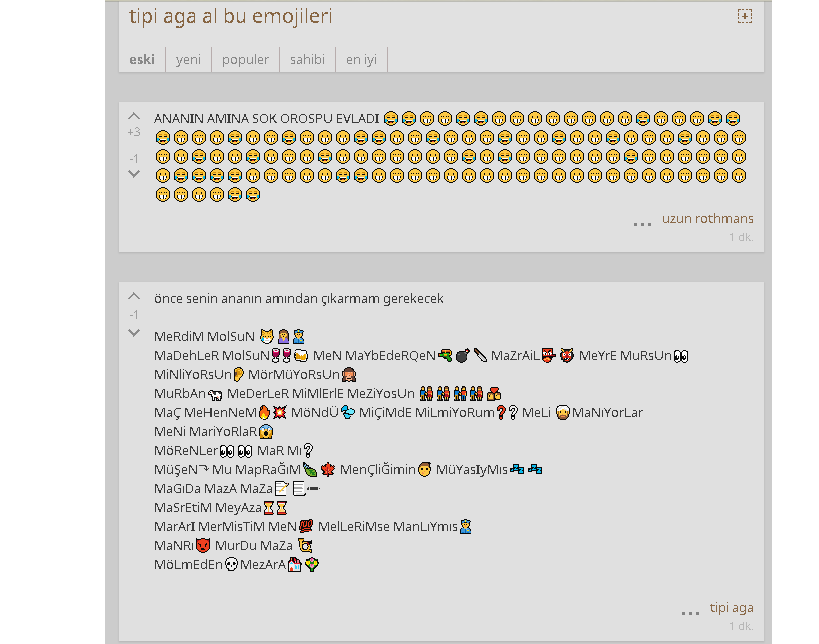Click the expand box icon beside the title

pos(745,16)
